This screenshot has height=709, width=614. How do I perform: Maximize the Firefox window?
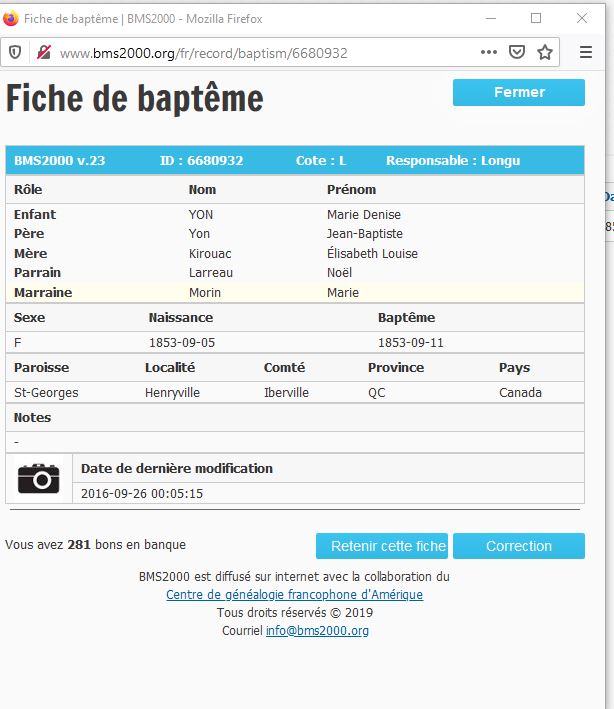pyautogui.click(x=536, y=19)
